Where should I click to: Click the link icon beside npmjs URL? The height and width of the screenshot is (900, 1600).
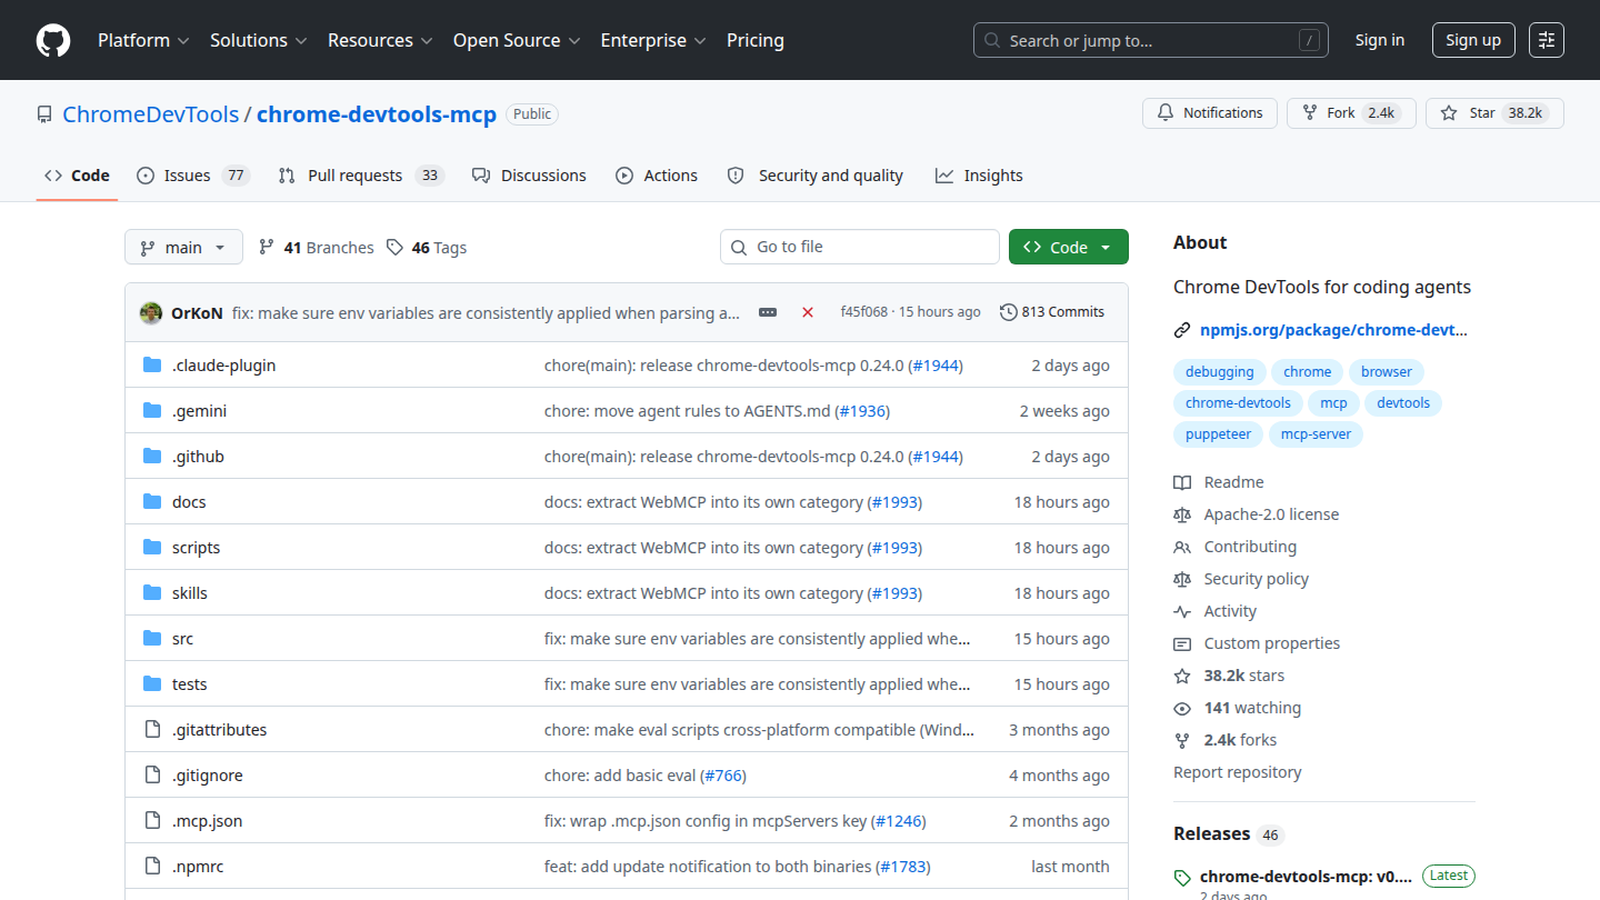[1182, 330]
